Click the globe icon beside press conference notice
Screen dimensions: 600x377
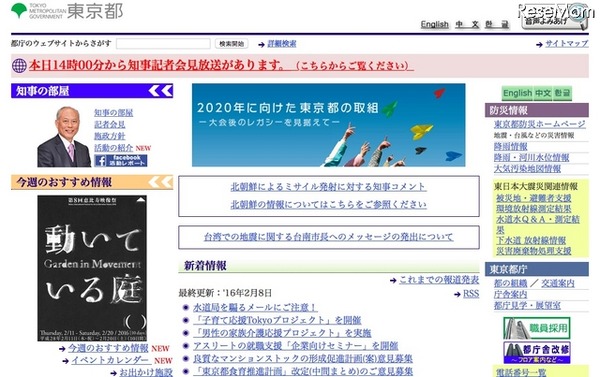click(x=19, y=66)
